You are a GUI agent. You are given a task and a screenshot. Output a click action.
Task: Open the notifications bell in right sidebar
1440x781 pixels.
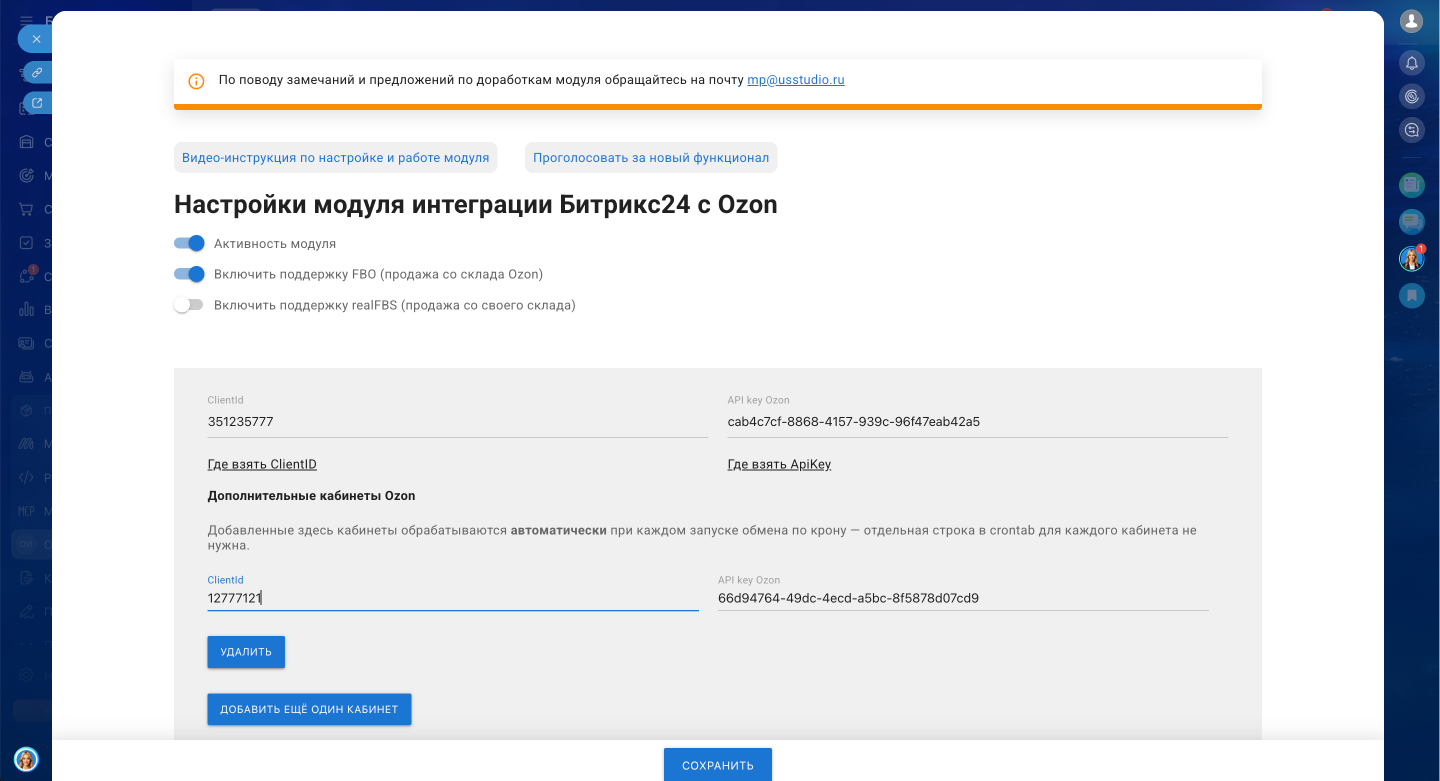click(1411, 63)
